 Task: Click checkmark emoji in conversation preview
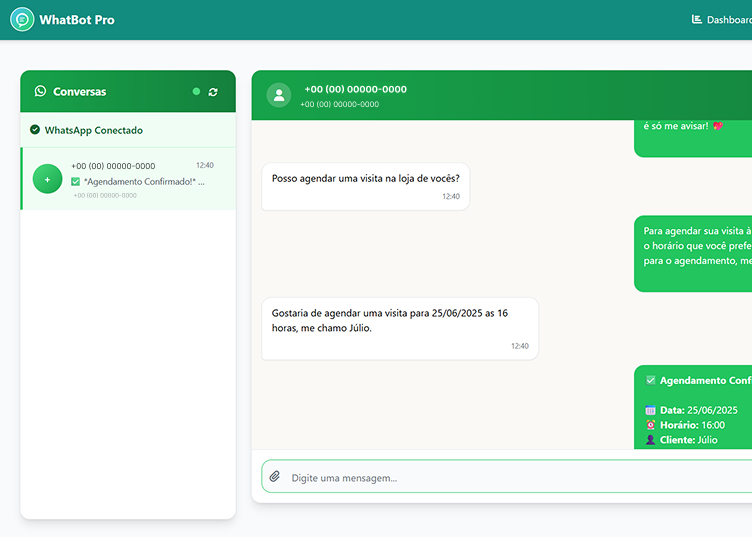[x=75, y=182]
